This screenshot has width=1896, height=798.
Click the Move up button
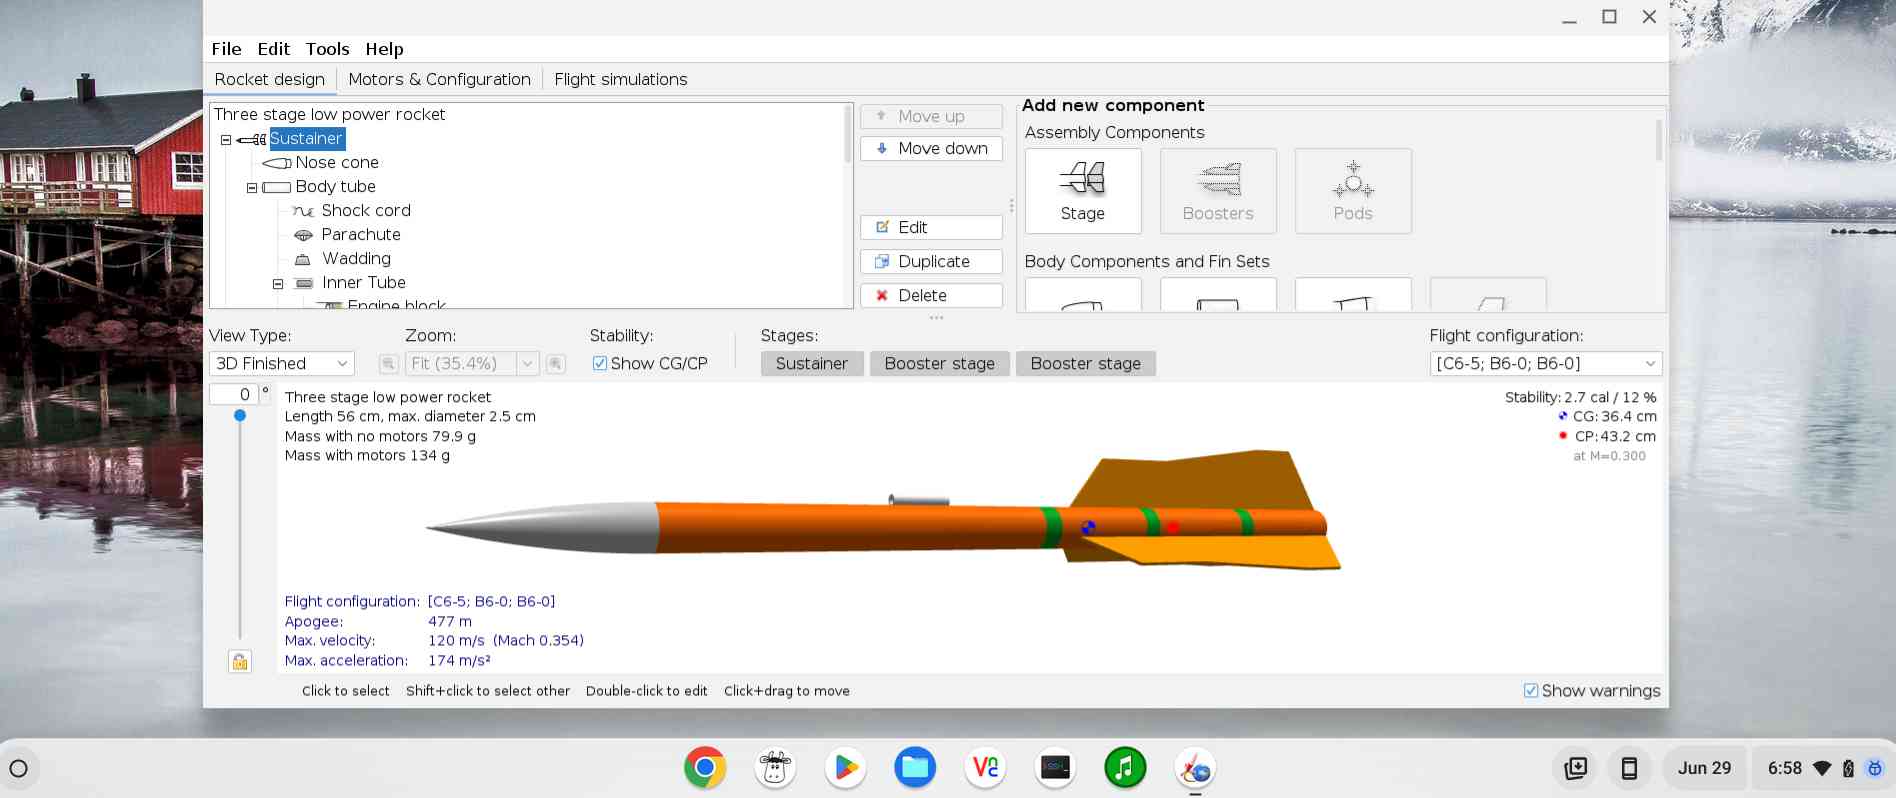pos(931,117)
